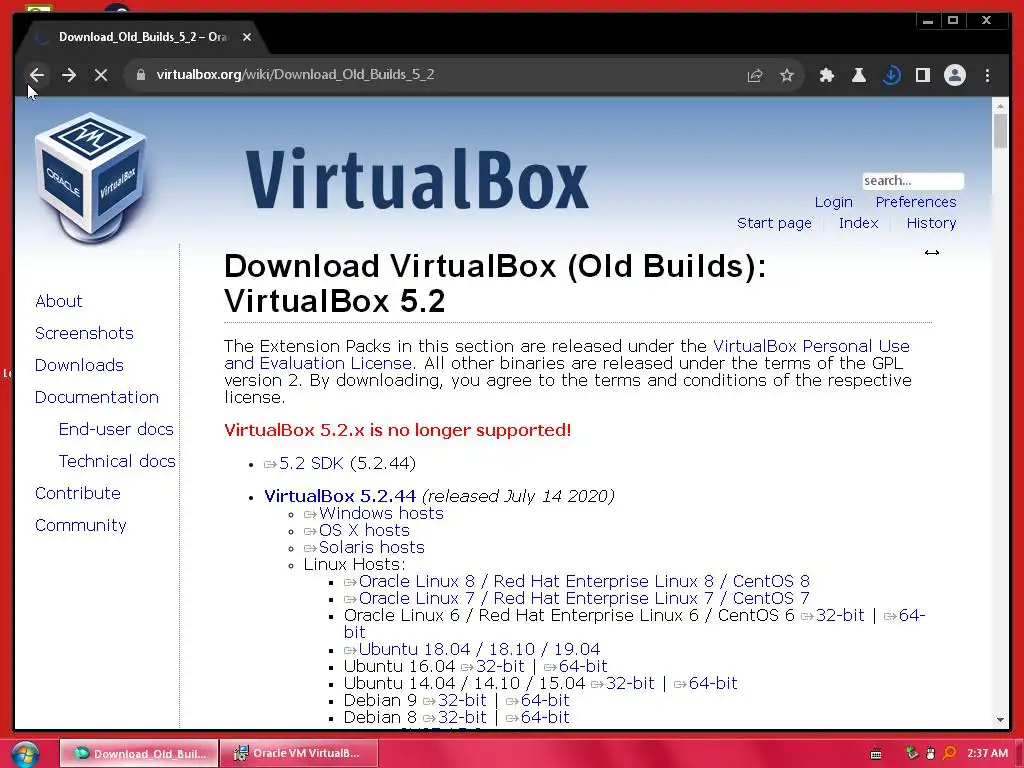Screen dimensions: 1024x768
Task: Open Community in the sidebar
Action: [x=80, y=525]
